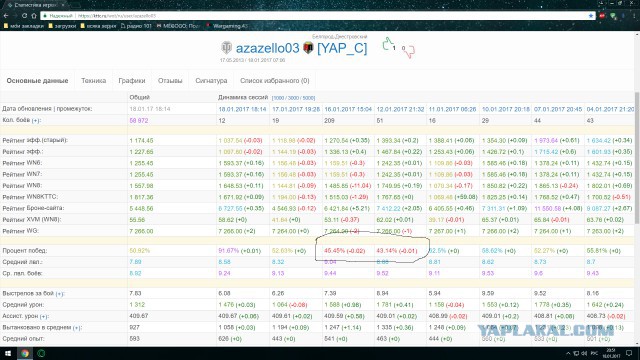Switch to the Сигнатура tab
Viewport: 640px width, 360px height.
click(211, 81)
